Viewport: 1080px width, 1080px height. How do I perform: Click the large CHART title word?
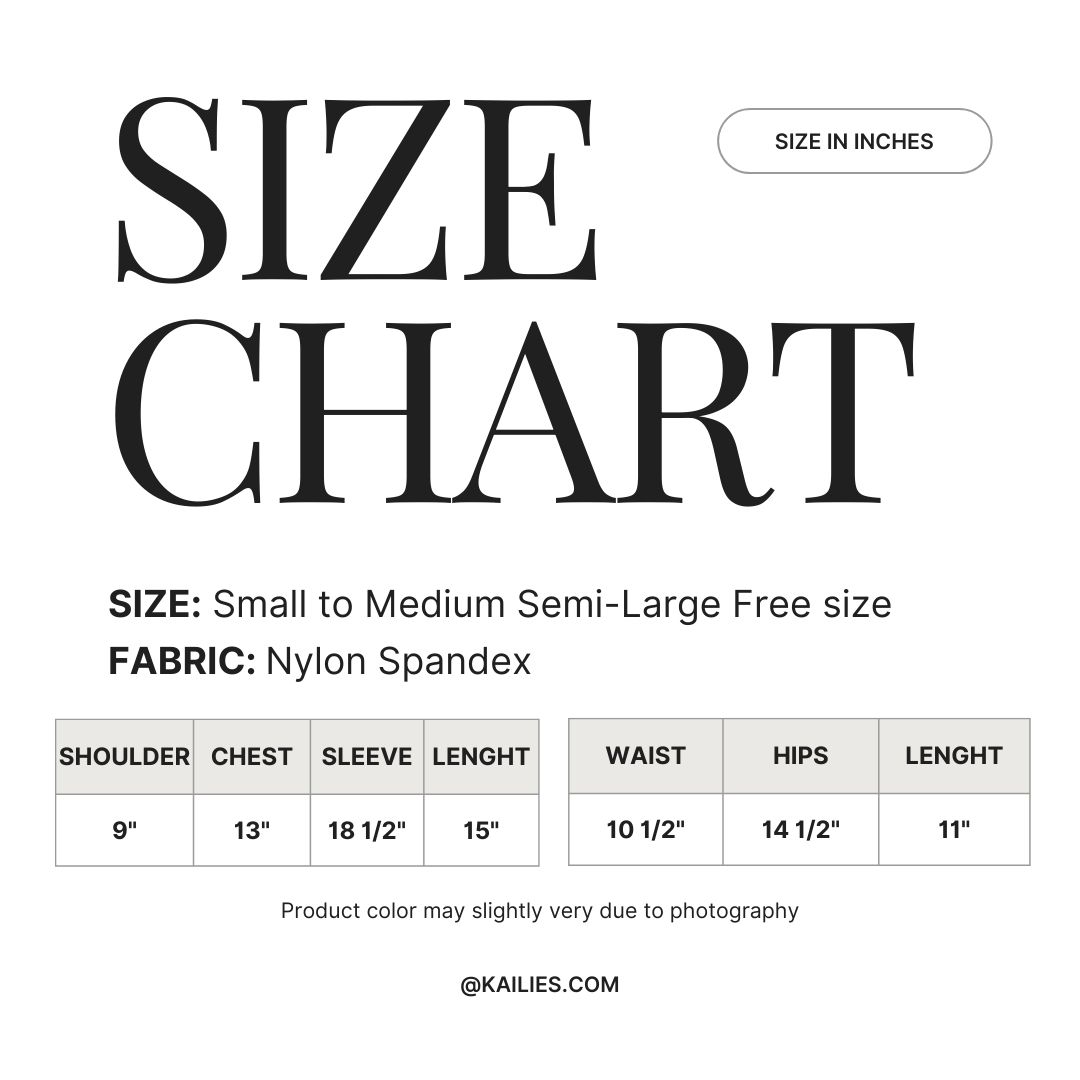[x=512, y=415]
